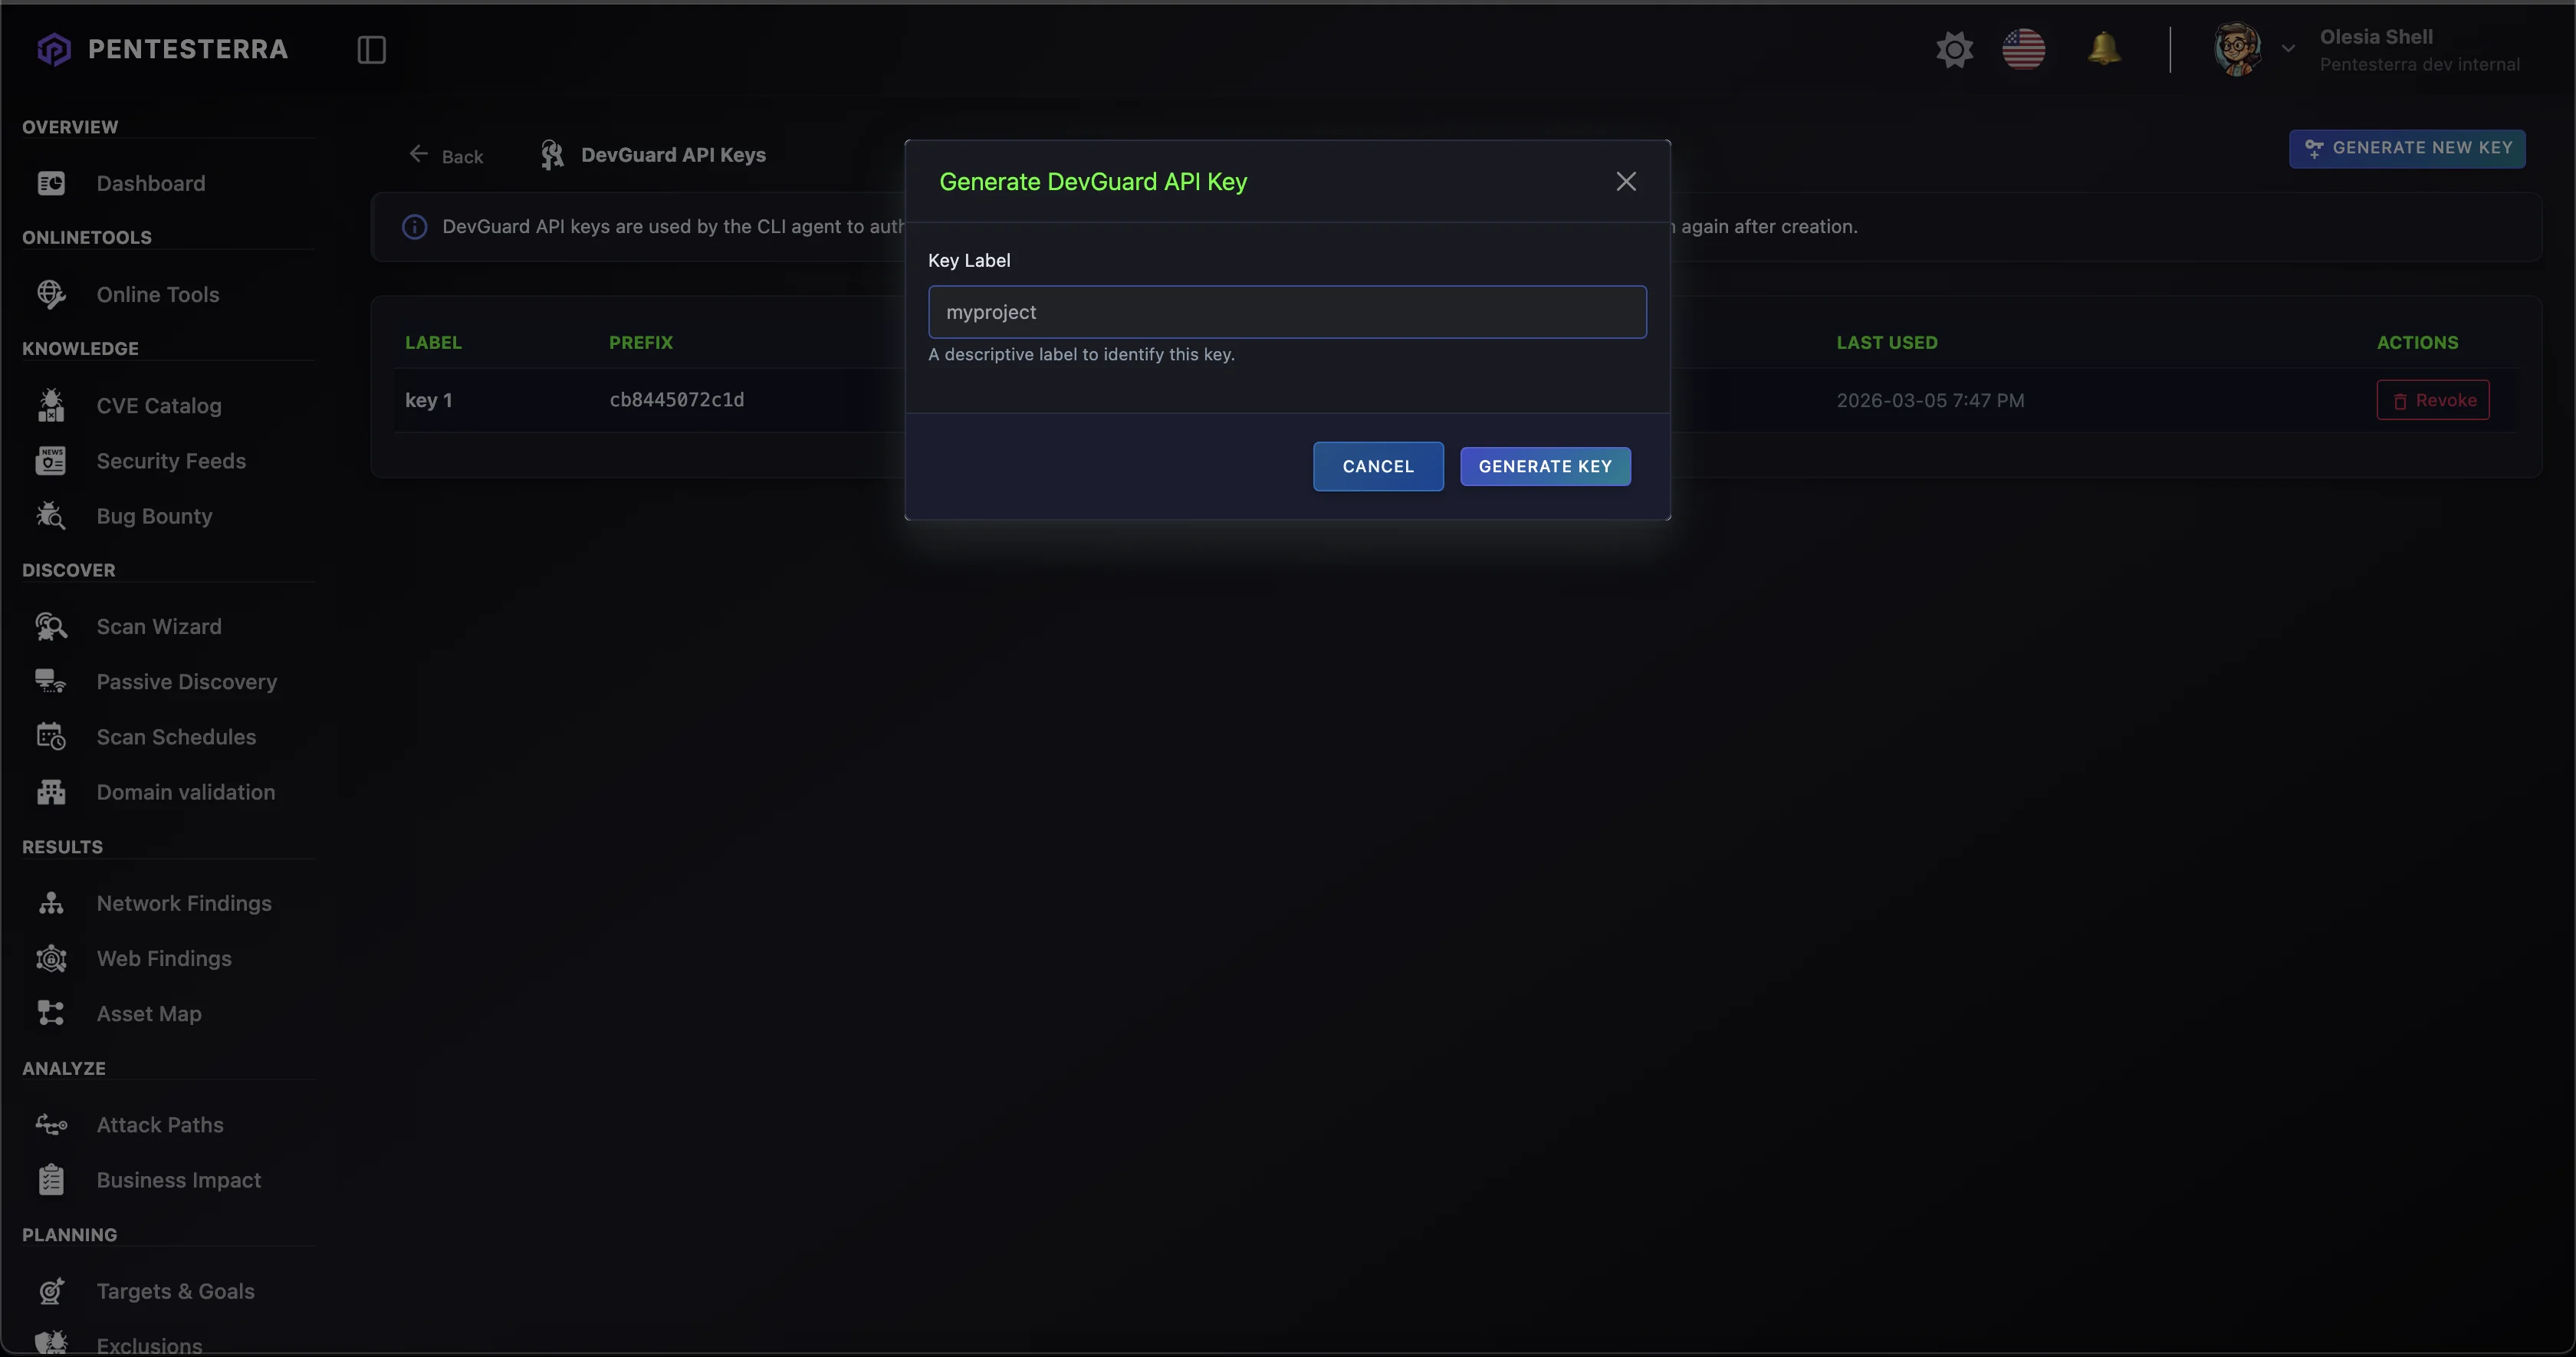The height and width of the screenshot is (1357, 2576).
Task: Open the CVE Catalog bug icon
Action: coord(51,405)
